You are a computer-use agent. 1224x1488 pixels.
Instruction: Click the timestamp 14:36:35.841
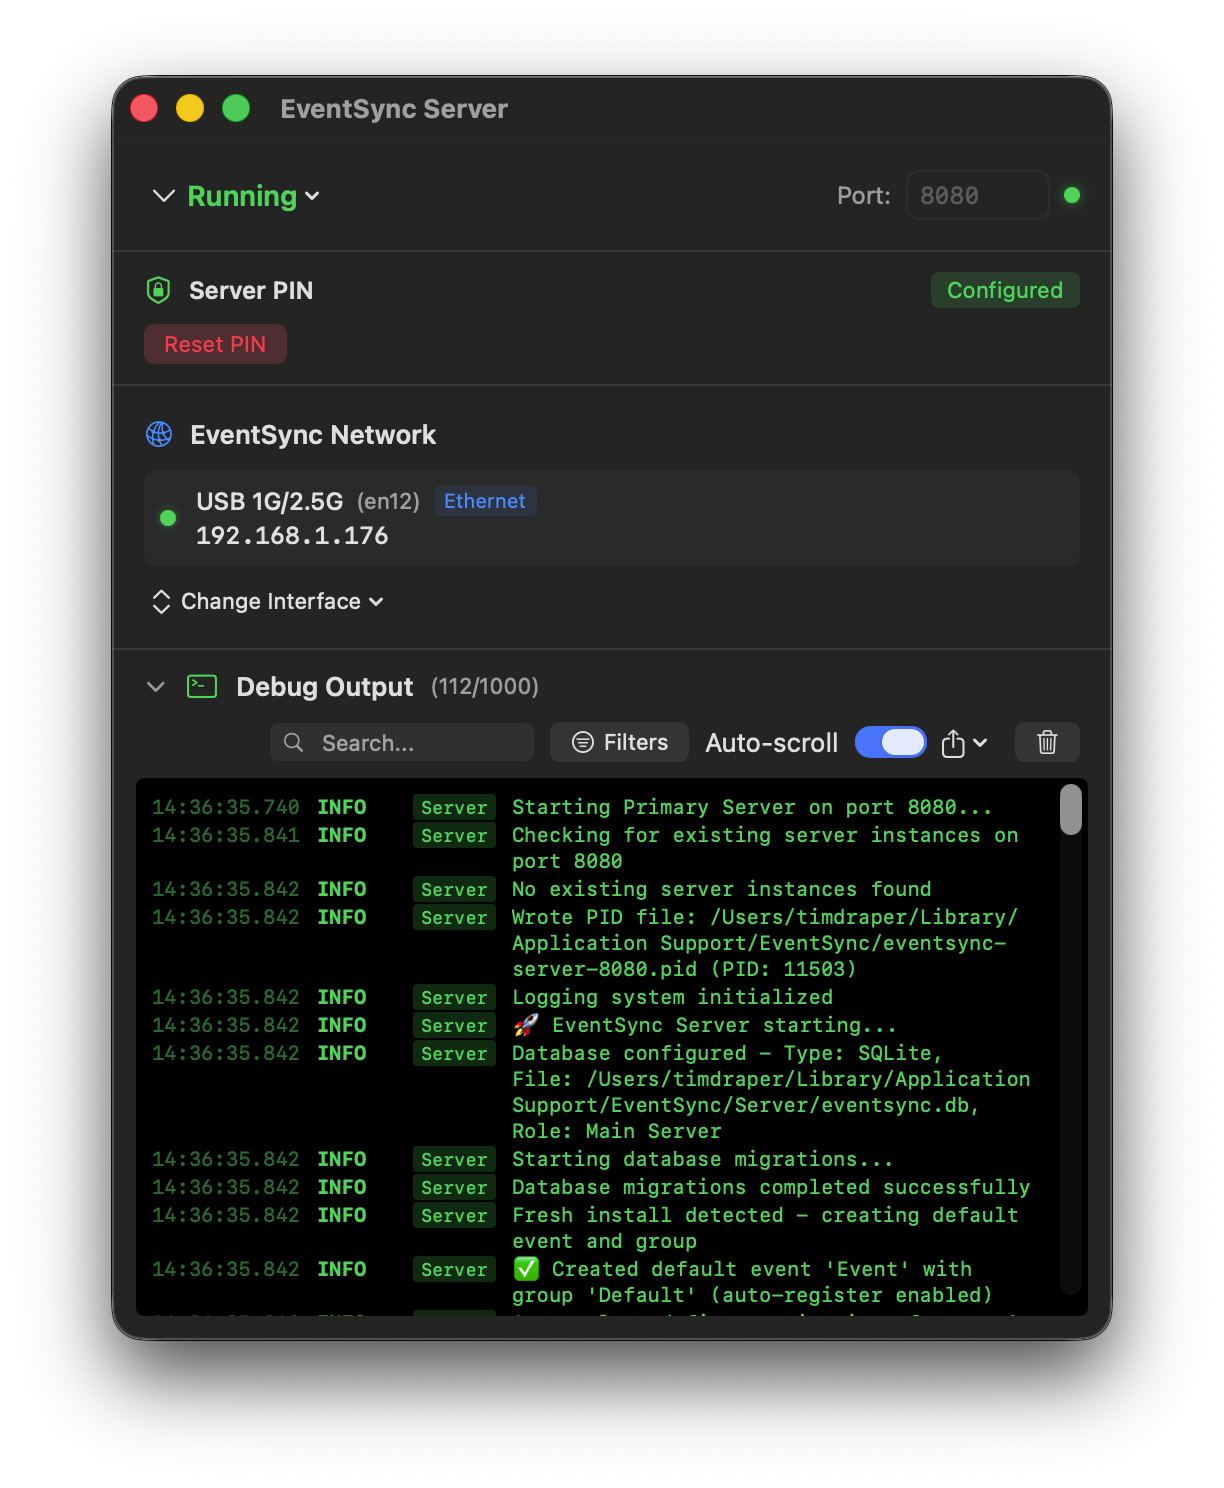point(226,835)
